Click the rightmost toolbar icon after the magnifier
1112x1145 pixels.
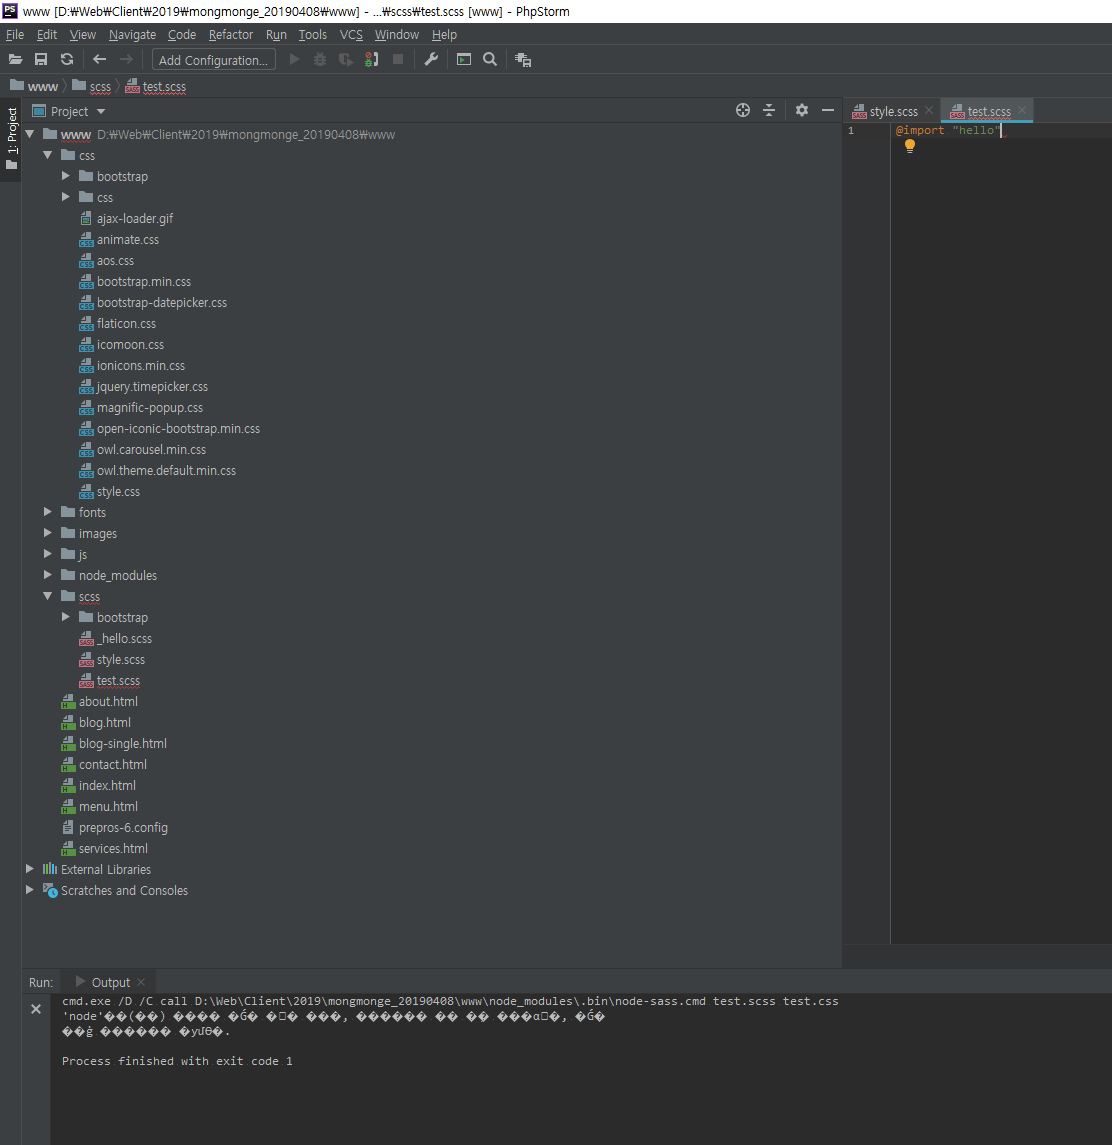[523, 60]
